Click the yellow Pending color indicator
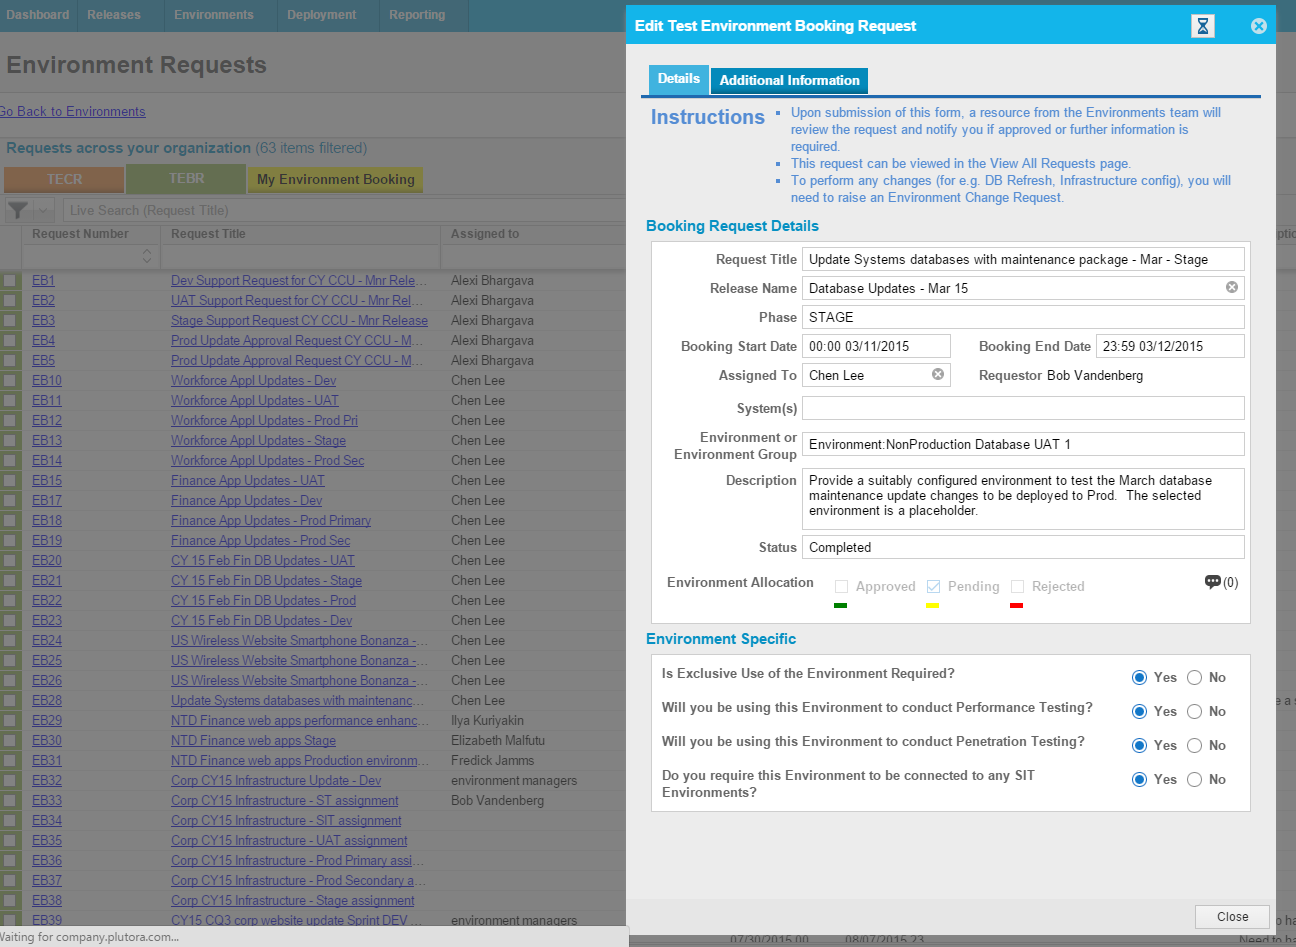This screenshot has width=1296, height=947. 932,605
